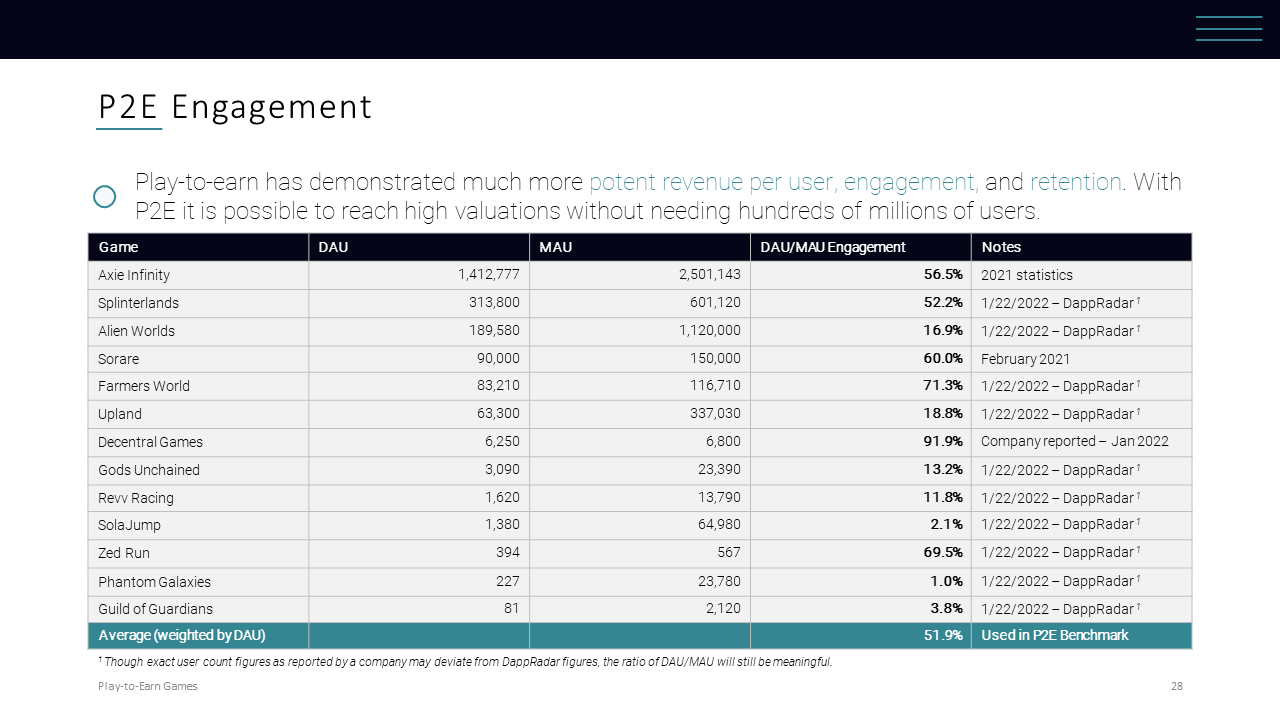Screen dimensions: 1280x720
Task: Click the Company reported – Jan 2022 note
Action: pos(1075,442)
